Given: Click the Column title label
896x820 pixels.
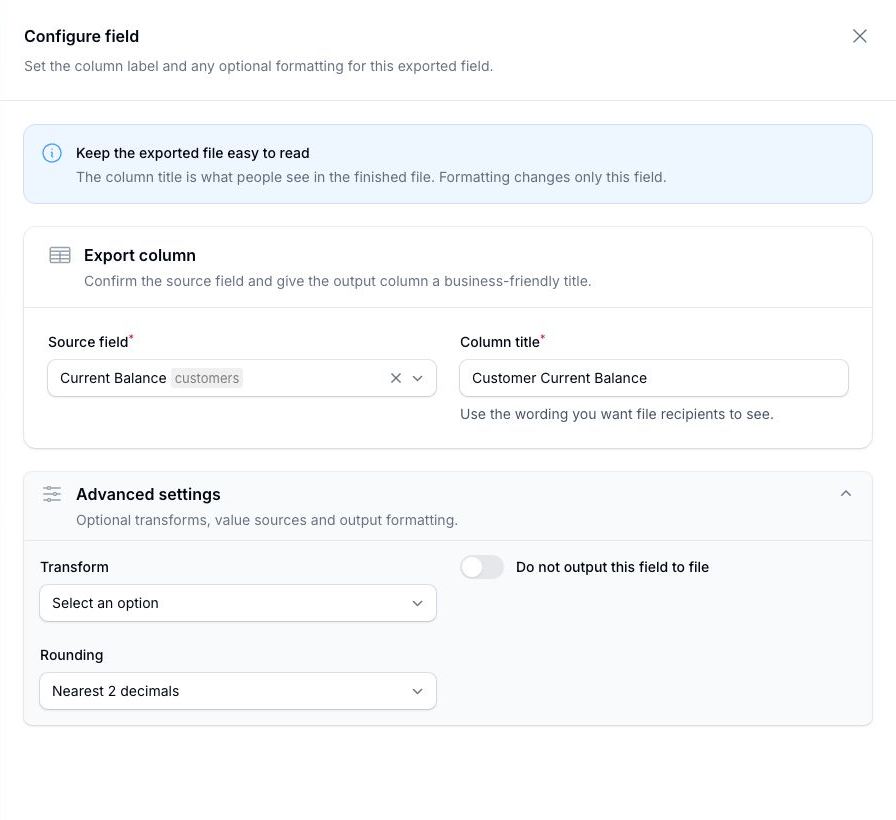Looking at the screenshot, I should (x=499, y=342).
